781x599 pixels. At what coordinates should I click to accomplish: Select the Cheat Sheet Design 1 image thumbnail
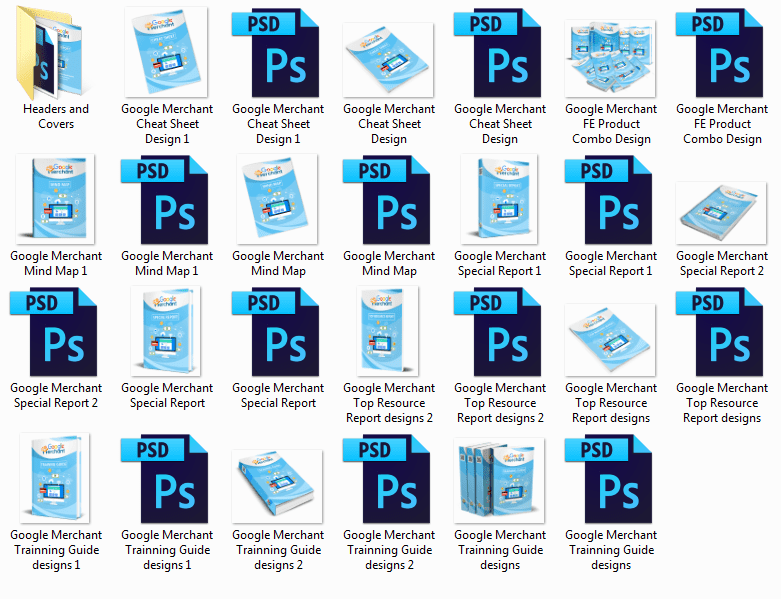point(167,52)
